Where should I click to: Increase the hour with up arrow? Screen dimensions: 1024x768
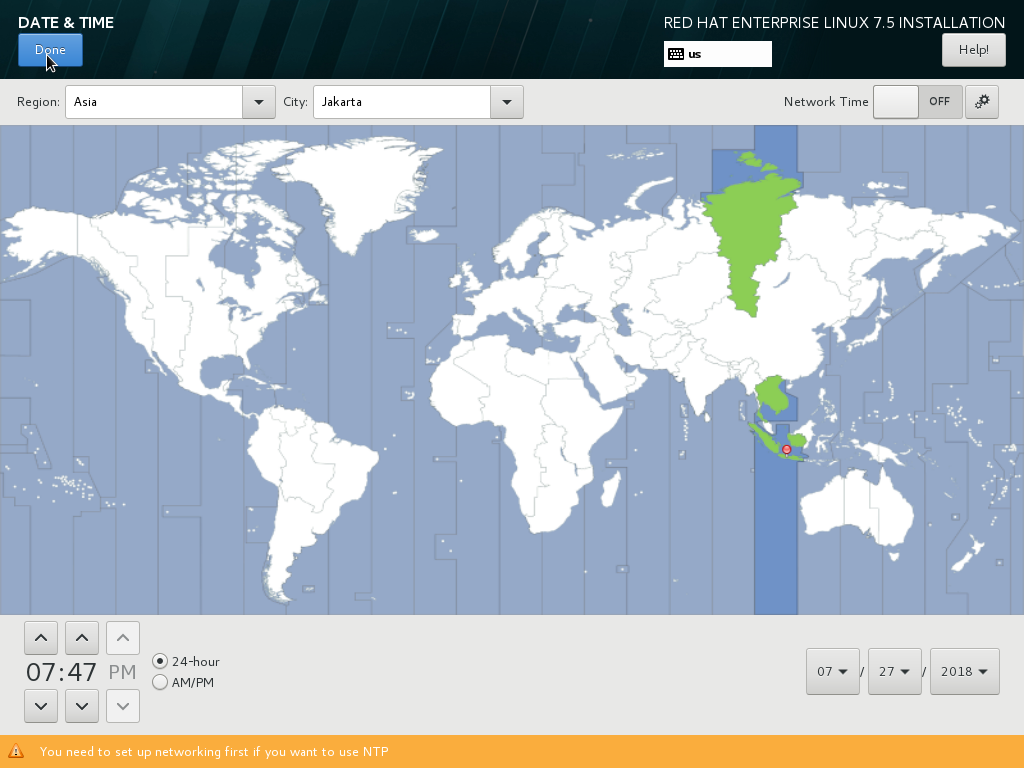pyautogui.click(x=40, y=638)
